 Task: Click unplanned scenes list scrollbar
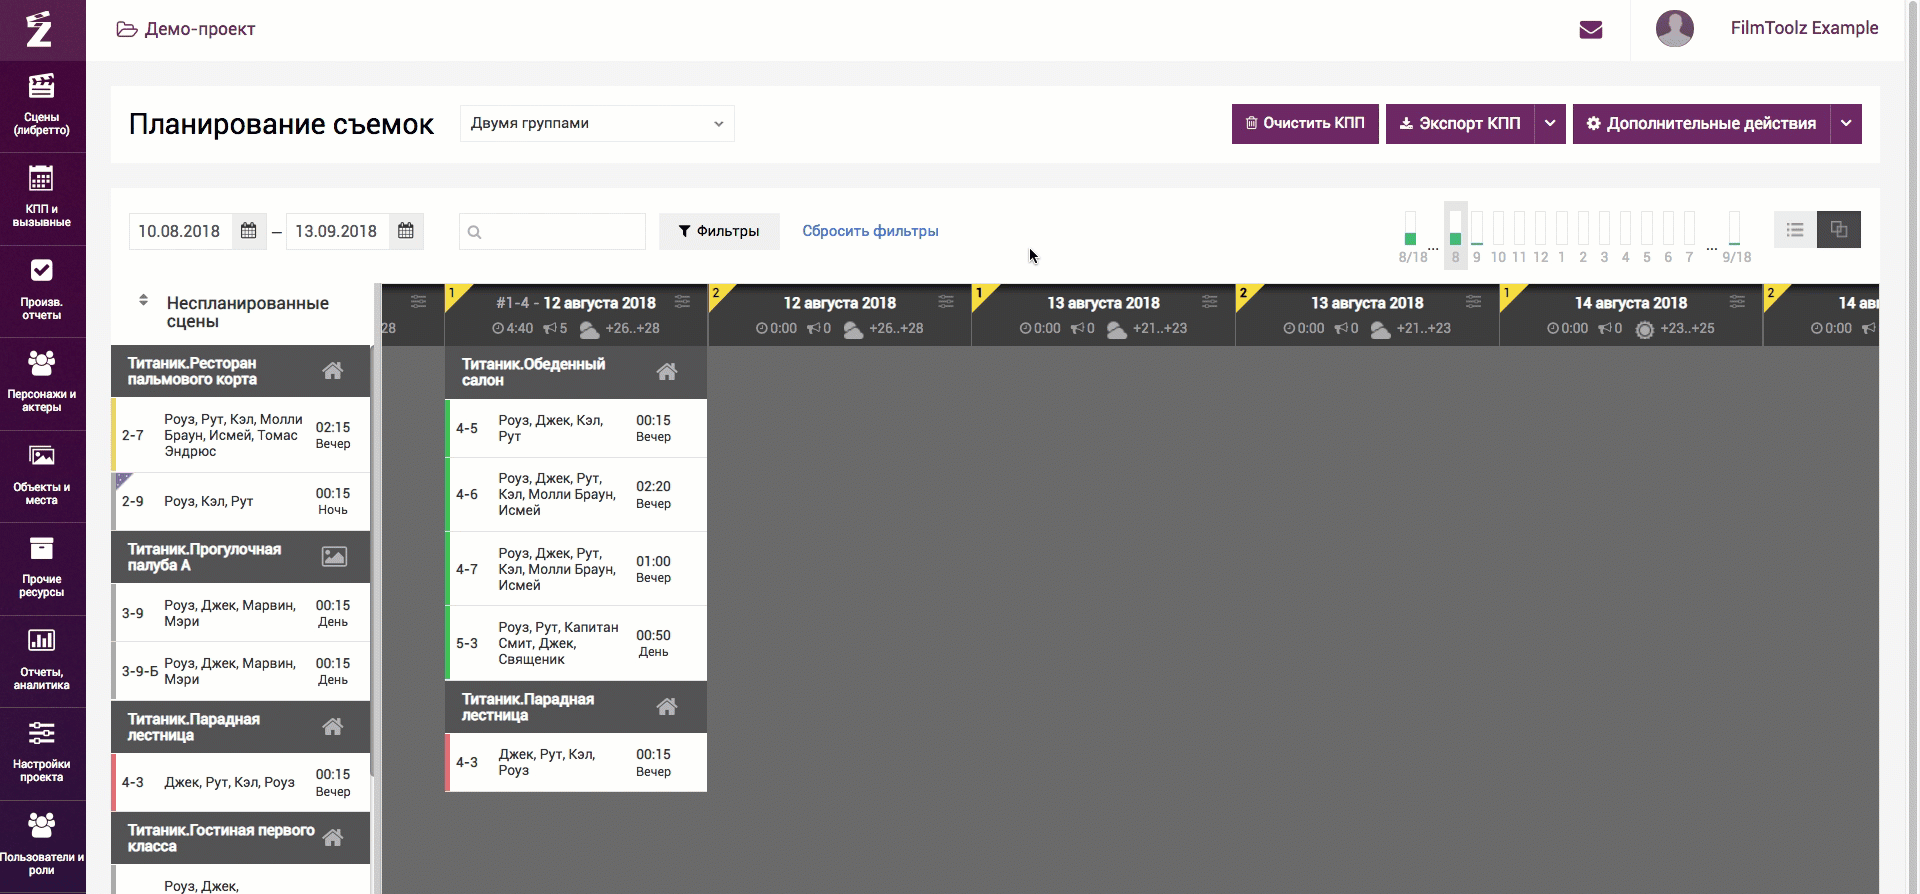tap(374, 560)
